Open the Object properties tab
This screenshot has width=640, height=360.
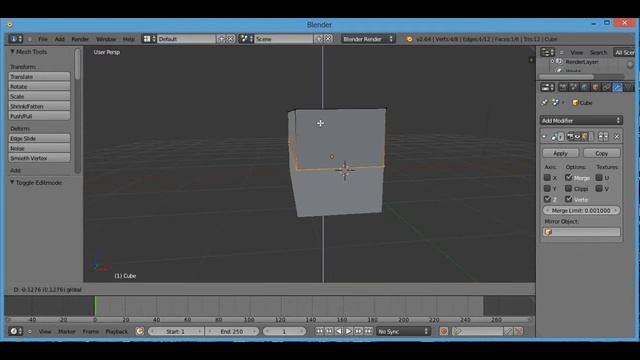click(596, 87)
